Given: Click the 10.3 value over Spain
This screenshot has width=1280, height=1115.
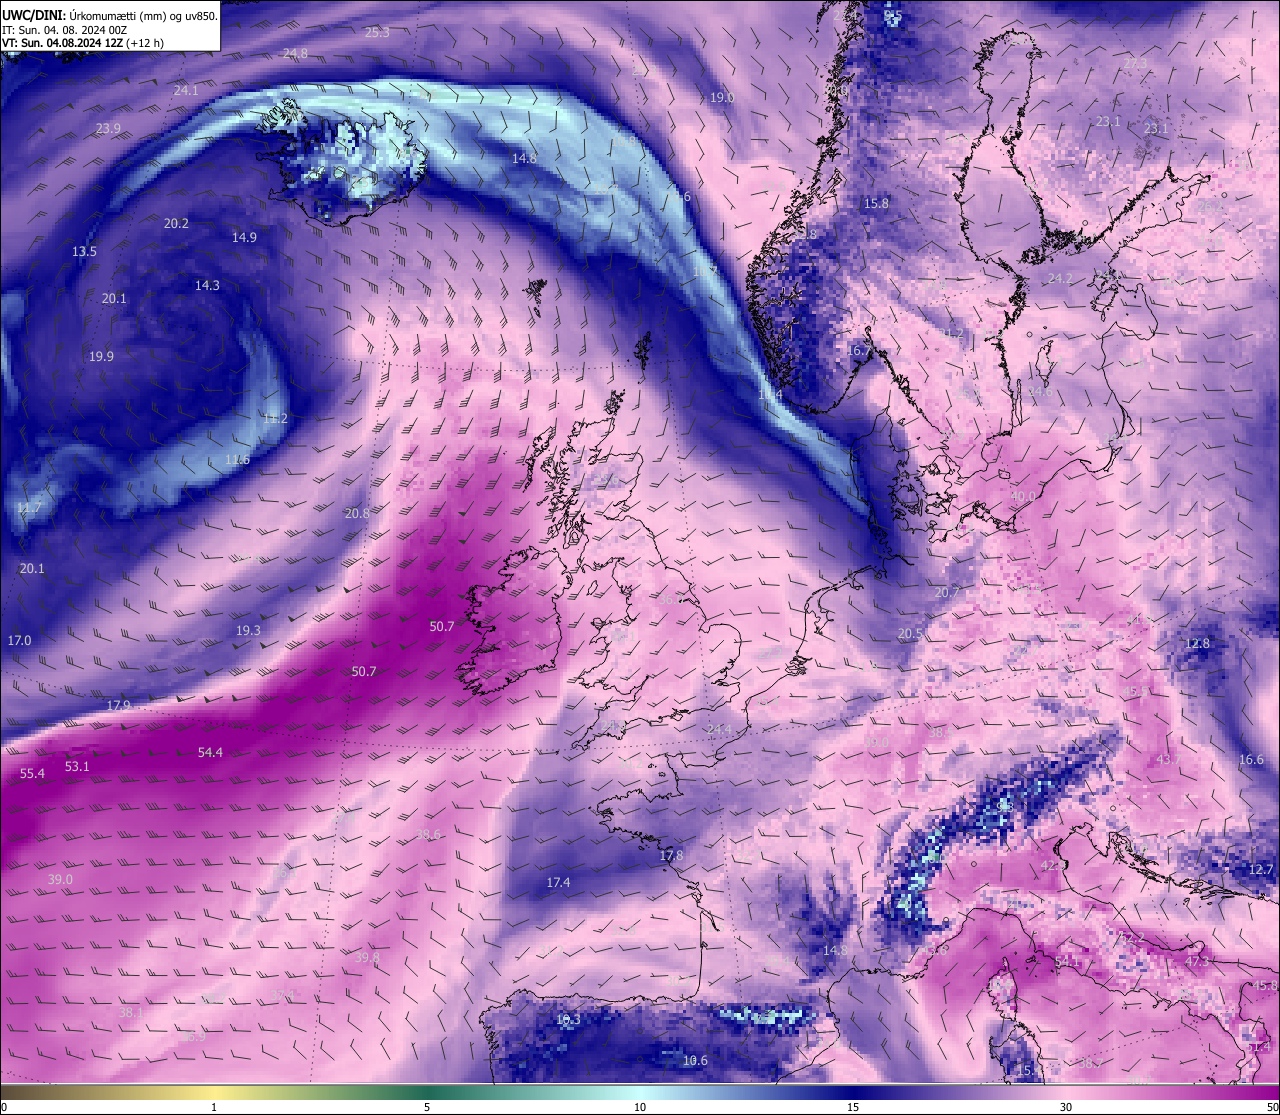Looking at the screenshot, I should 567,1020.
